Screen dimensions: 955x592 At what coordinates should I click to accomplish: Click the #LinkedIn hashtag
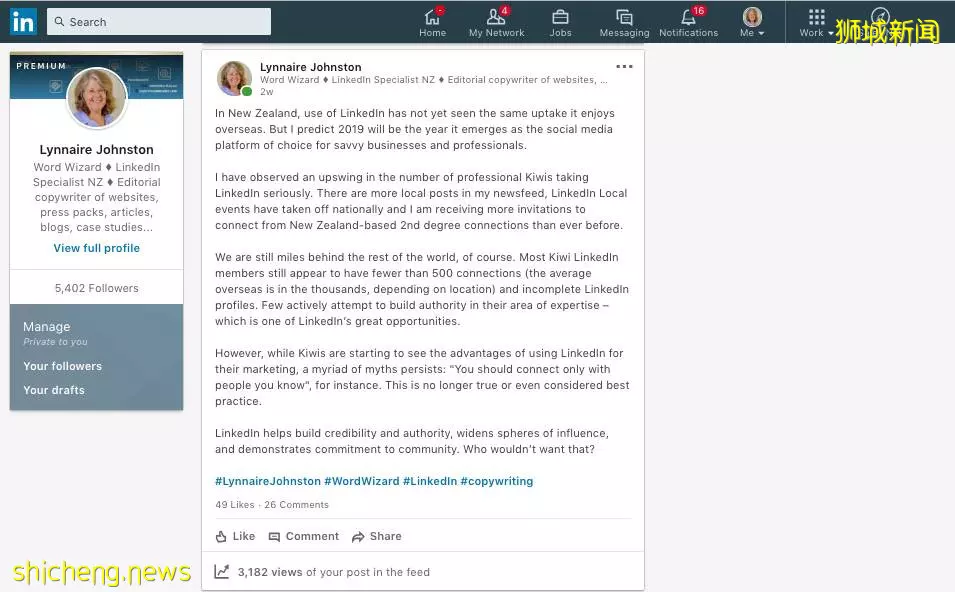click(x=430, y=481)
